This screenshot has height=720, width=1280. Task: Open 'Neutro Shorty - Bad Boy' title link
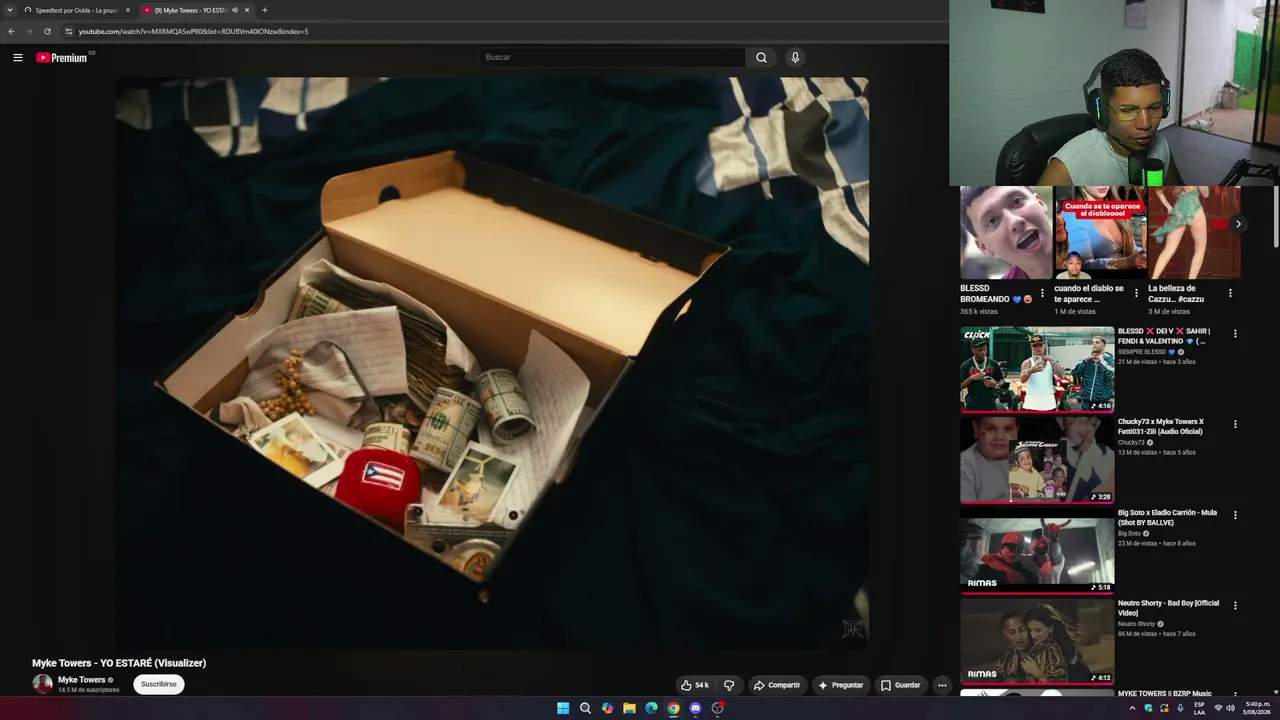pos(1168,608)
